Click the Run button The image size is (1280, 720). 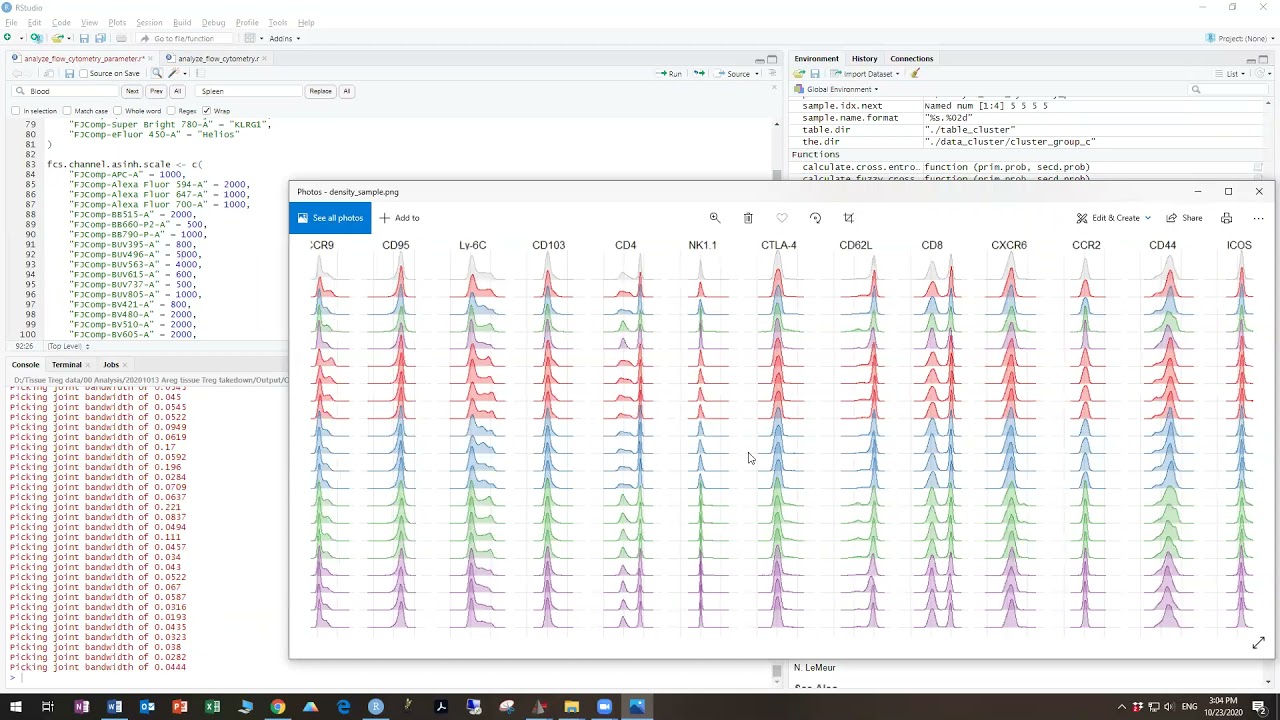[x=670, y=73]
